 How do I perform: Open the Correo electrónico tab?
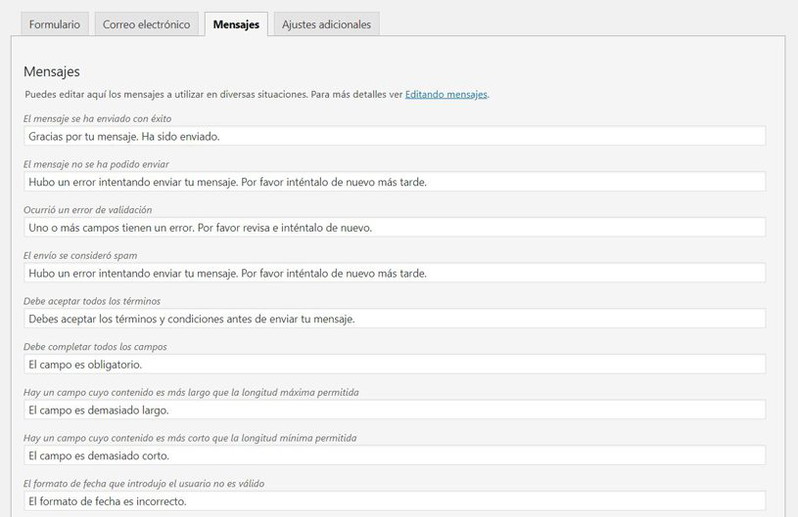[x=147, y=24]
